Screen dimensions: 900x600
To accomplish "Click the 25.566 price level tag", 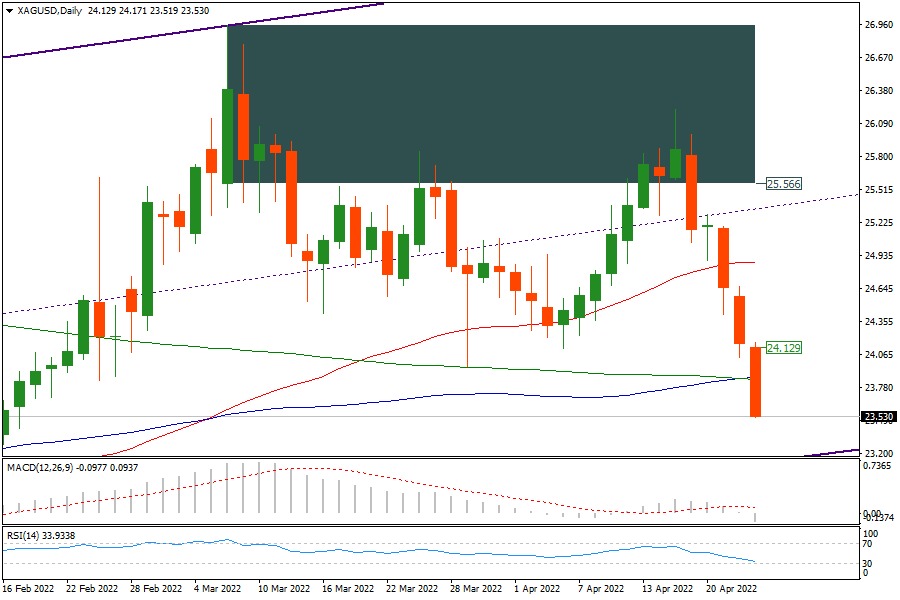I will [783, 184].
